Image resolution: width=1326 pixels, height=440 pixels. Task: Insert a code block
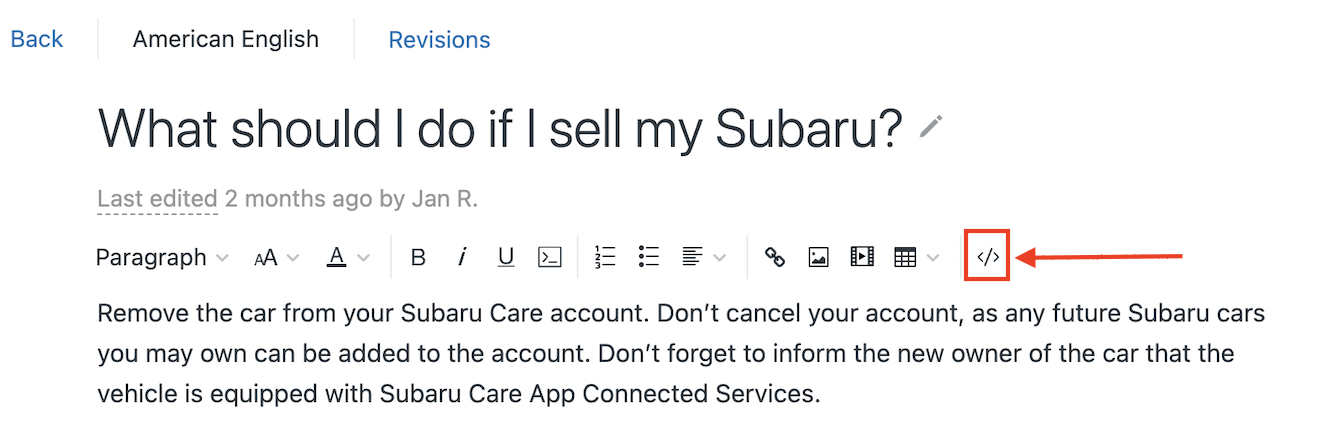click(x=550, y=257)
